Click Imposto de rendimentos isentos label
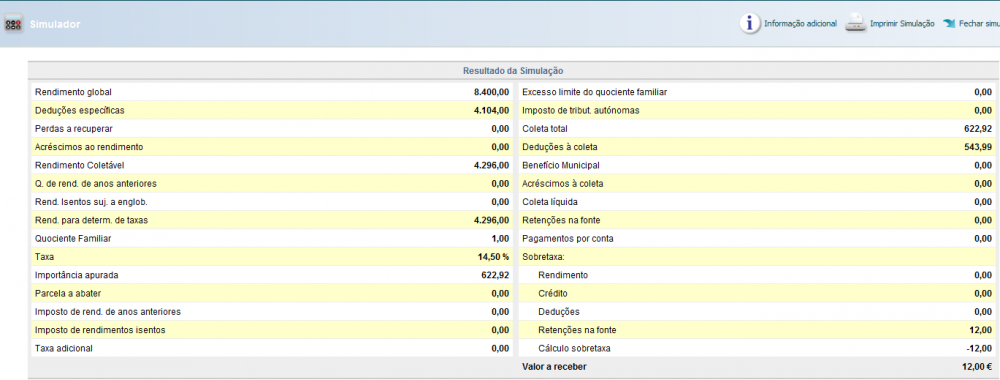 [101, 330]
